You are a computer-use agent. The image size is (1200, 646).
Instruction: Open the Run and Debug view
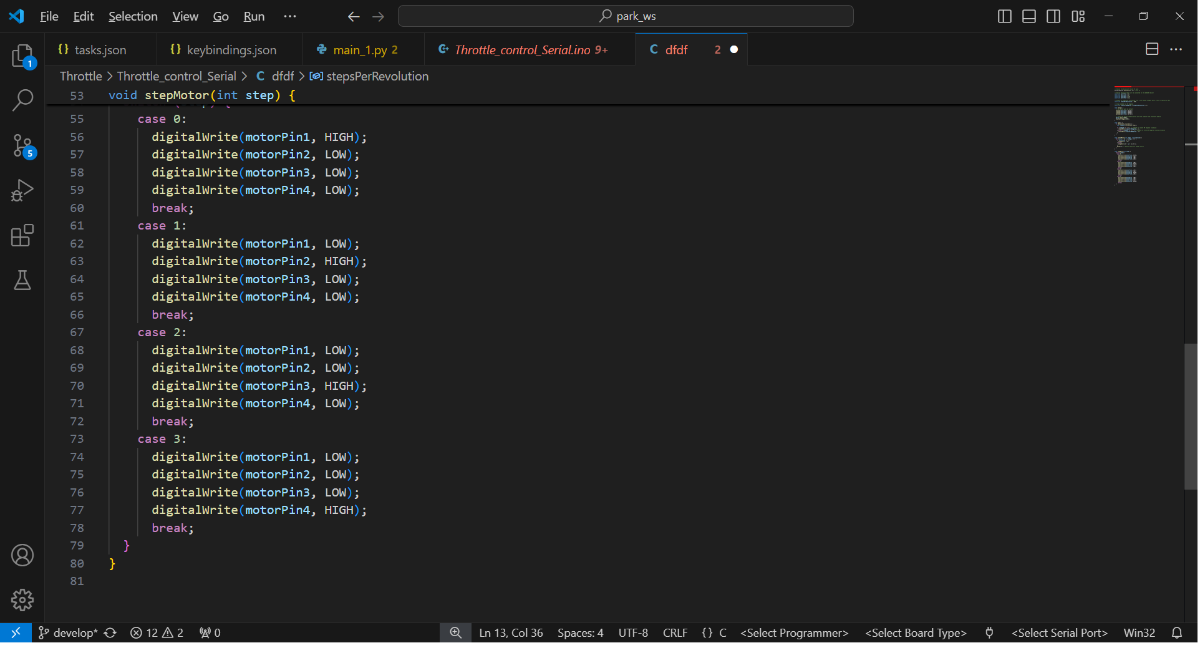(x=22, y=190)
